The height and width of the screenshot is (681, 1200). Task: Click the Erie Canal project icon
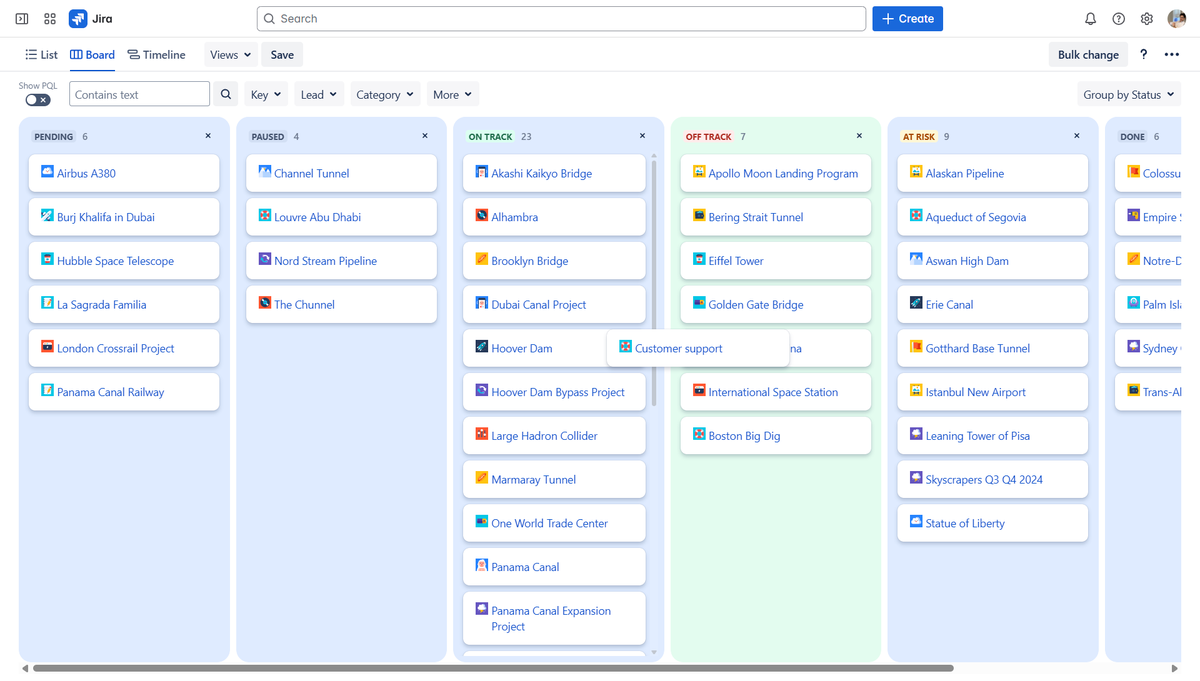point(916,303)
